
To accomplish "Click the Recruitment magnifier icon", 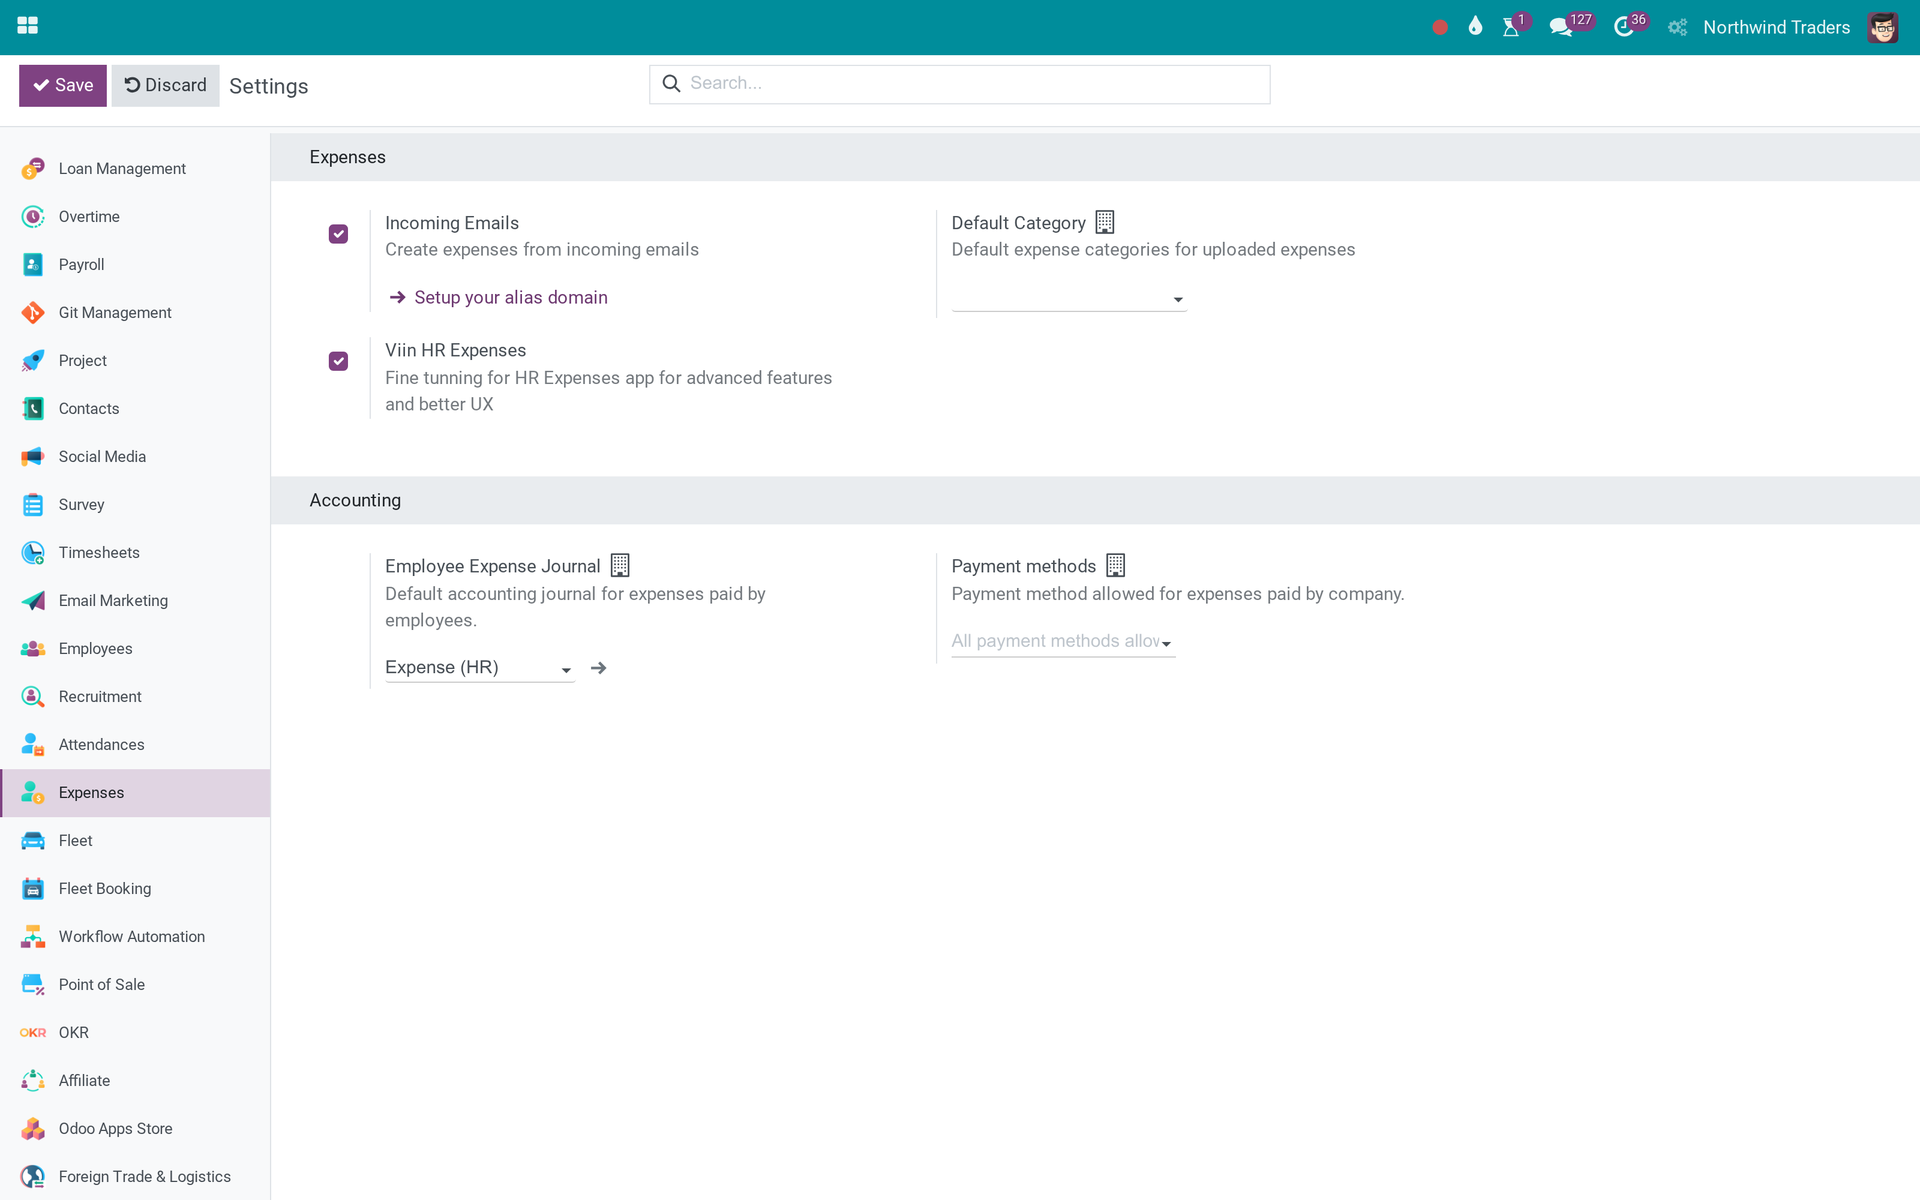I will (x=33, y=697).
